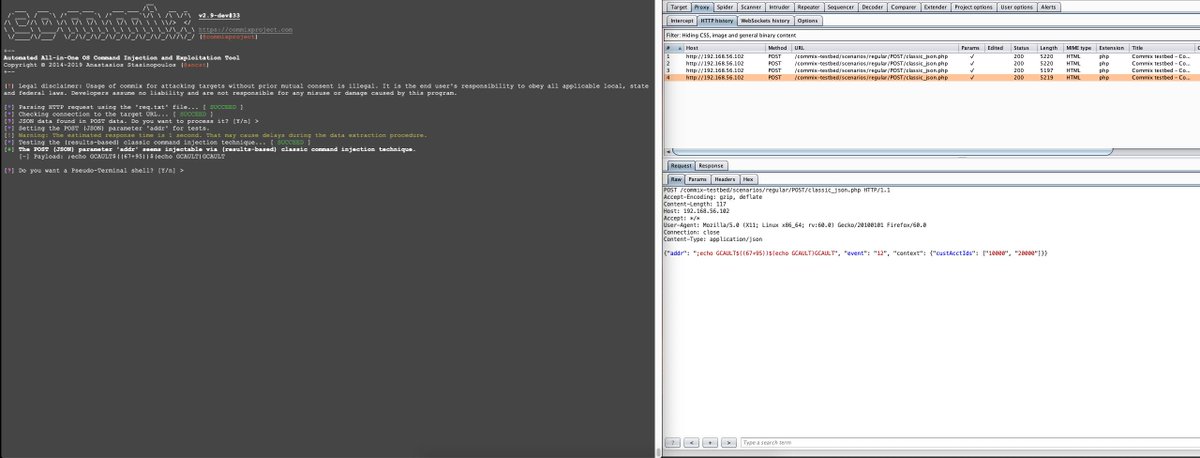Click the Payload line in terminal
The width and height of the screenshot is (1200, 458).
[x=120, y=157]
